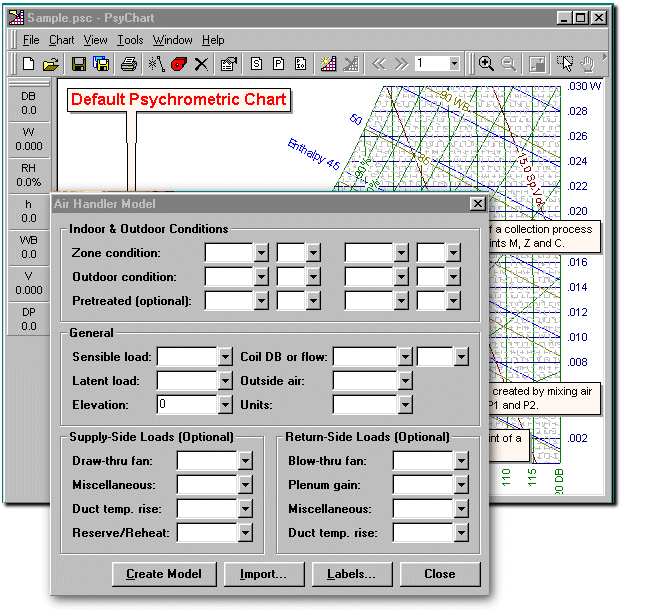Click the red tag toolbar icon

[178, 64]
